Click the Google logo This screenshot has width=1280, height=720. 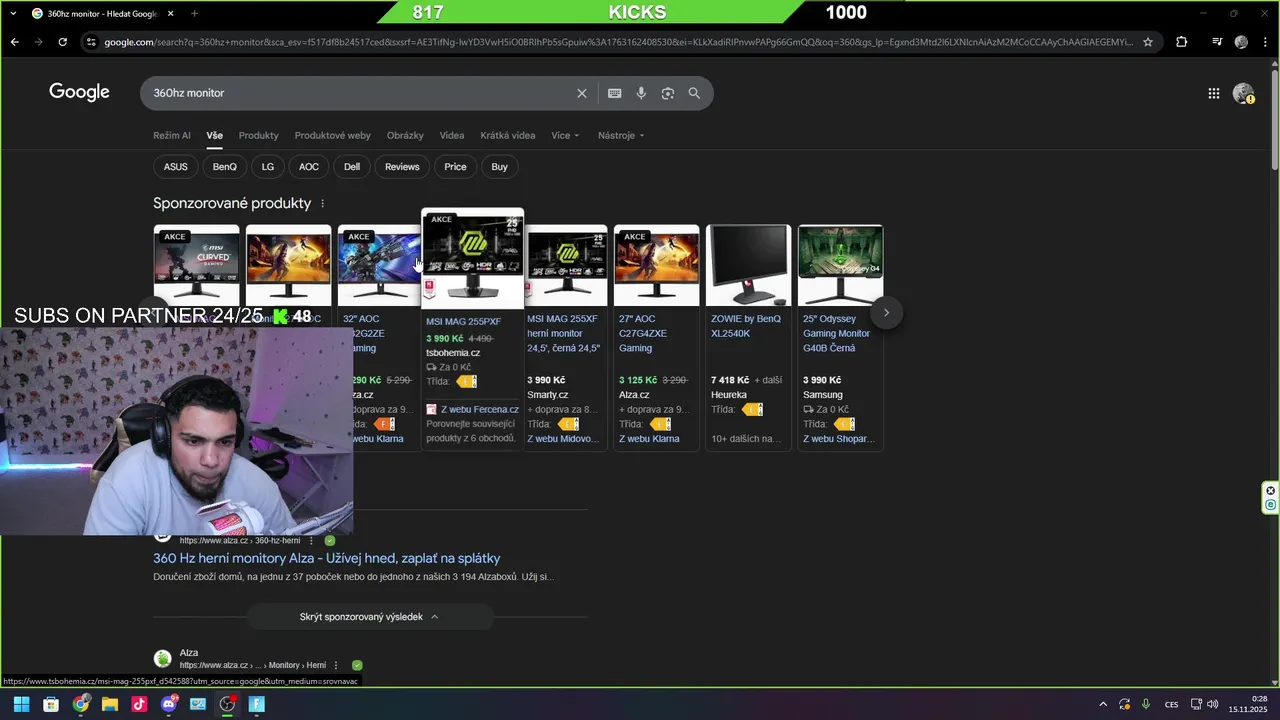pos(79,92)
